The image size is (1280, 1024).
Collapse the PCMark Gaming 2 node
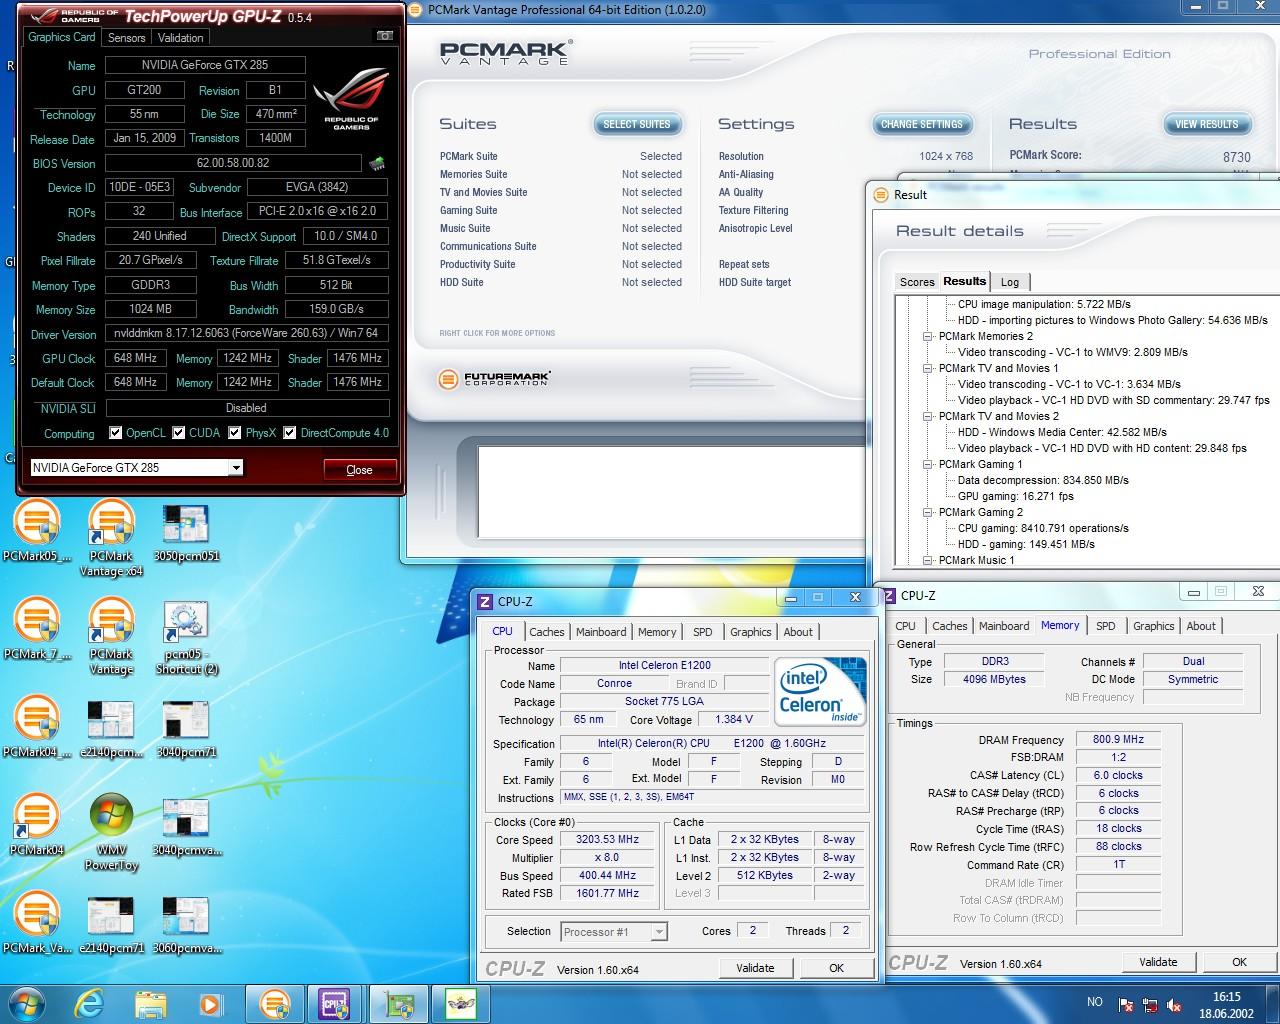coord(928,512)
